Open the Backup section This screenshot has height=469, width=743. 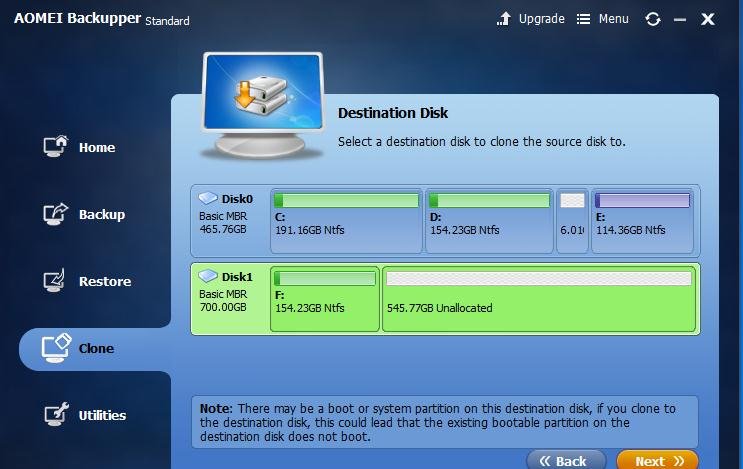click(102, 214)
